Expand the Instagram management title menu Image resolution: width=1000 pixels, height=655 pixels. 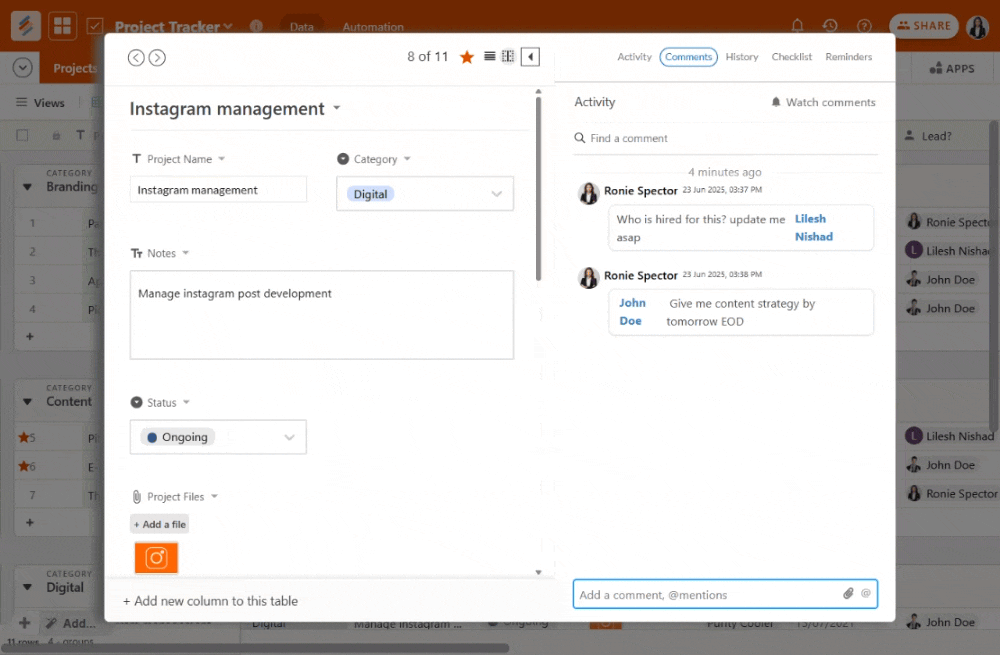tap(337, 109)
